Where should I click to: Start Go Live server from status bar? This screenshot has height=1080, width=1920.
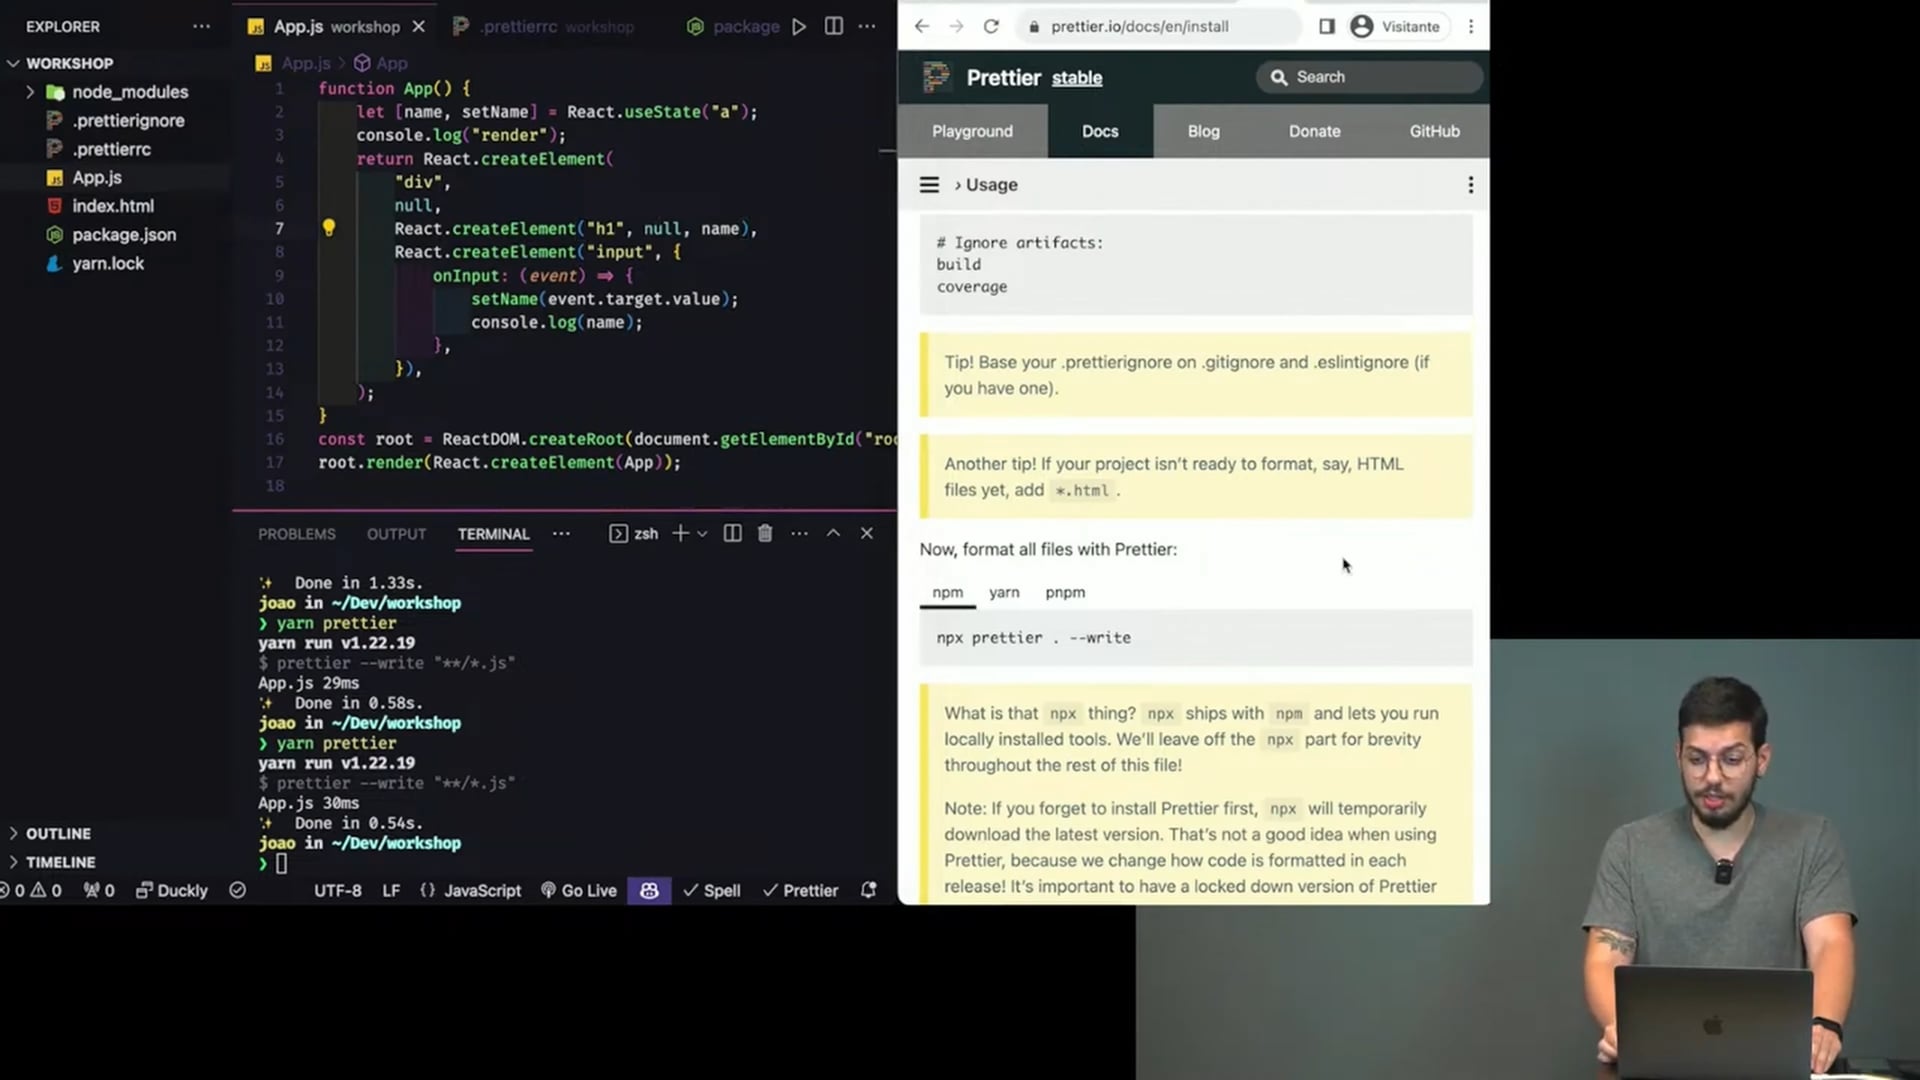[579, 890]
